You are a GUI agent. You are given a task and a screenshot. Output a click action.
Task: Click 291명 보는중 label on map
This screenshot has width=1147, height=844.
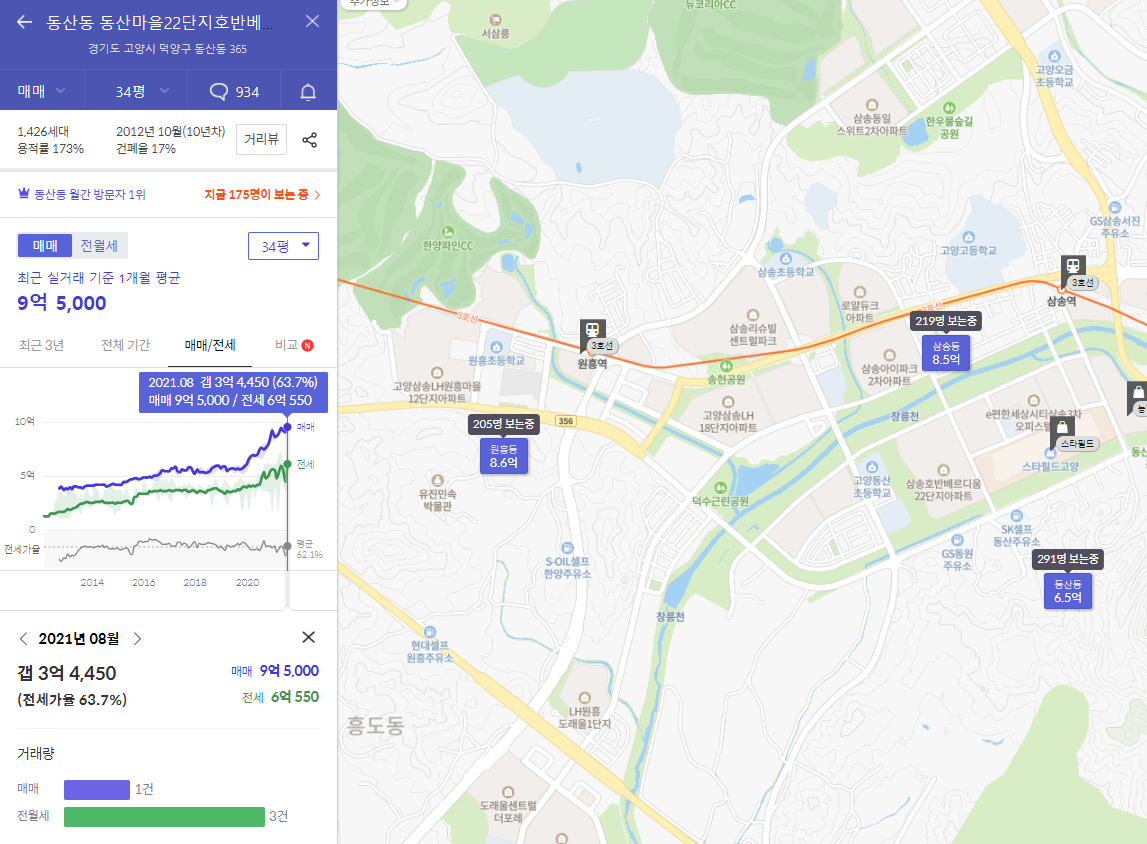click(x=1067, y=559)
